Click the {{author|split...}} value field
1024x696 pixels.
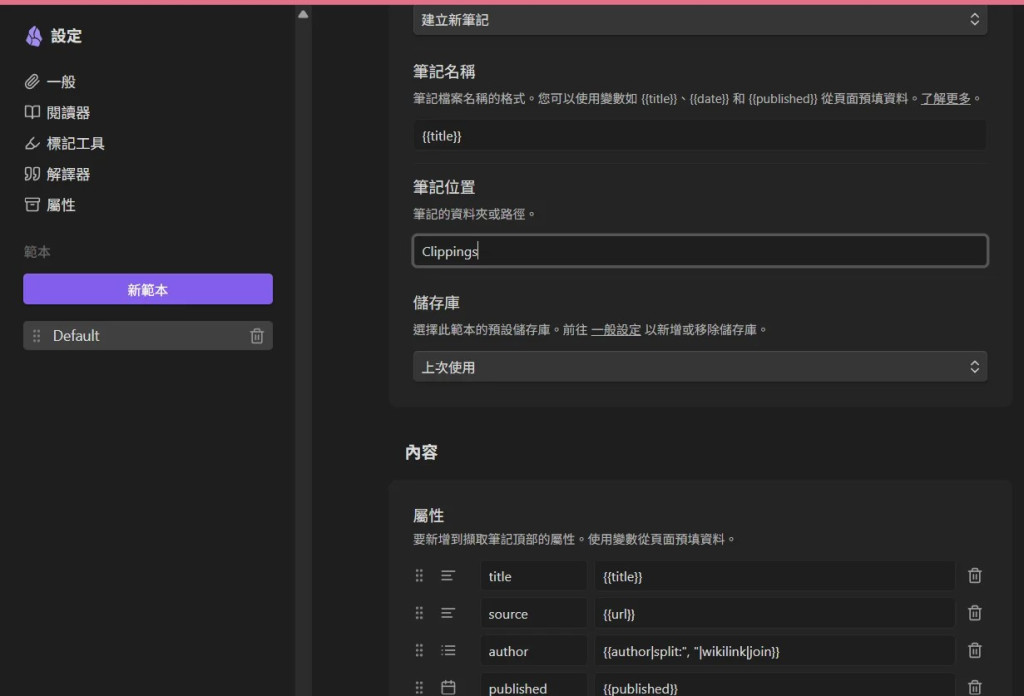coord(775,651)
